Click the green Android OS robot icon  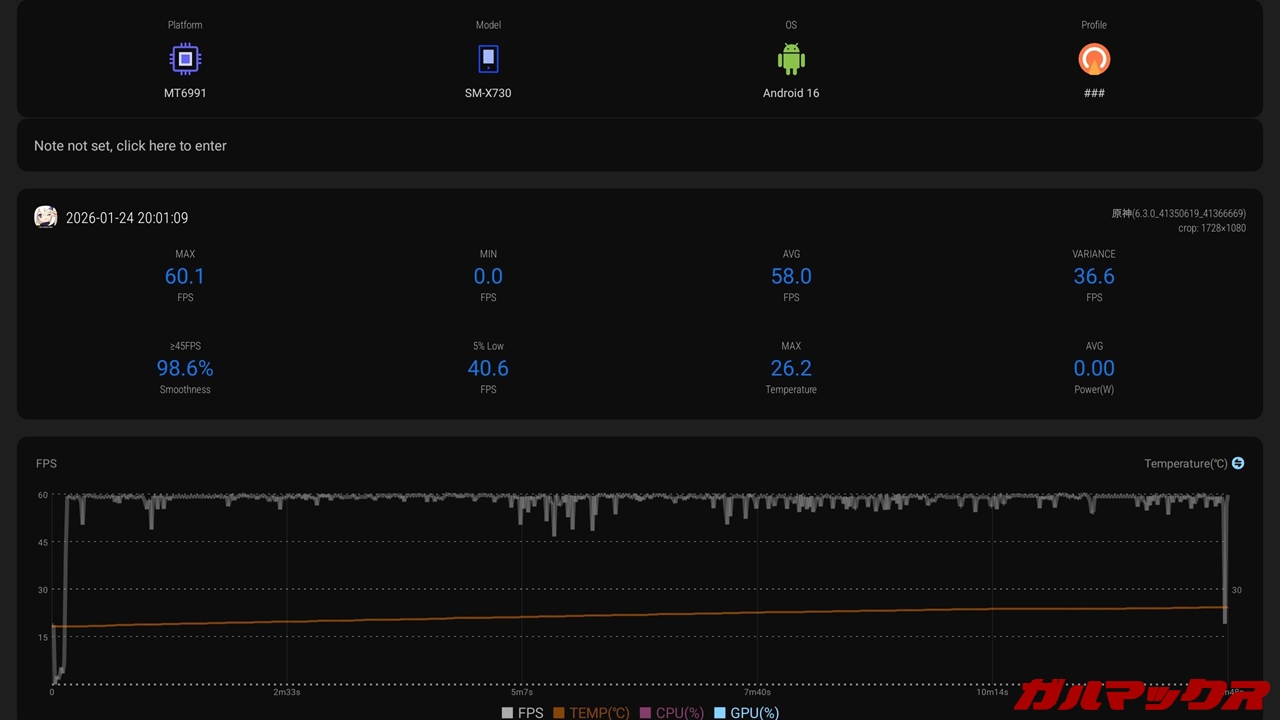(x=791, y=59)
